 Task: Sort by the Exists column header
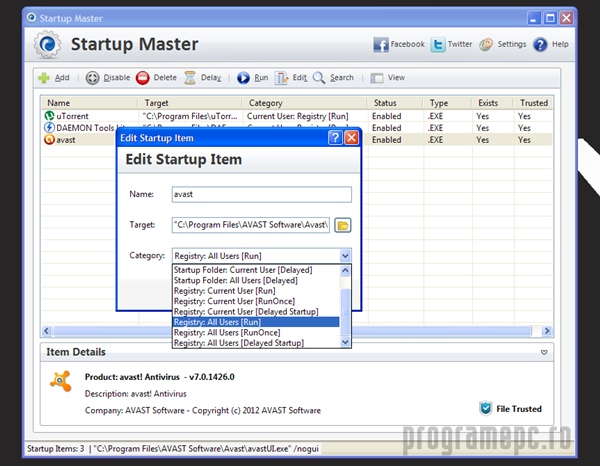tap(492, 103)
